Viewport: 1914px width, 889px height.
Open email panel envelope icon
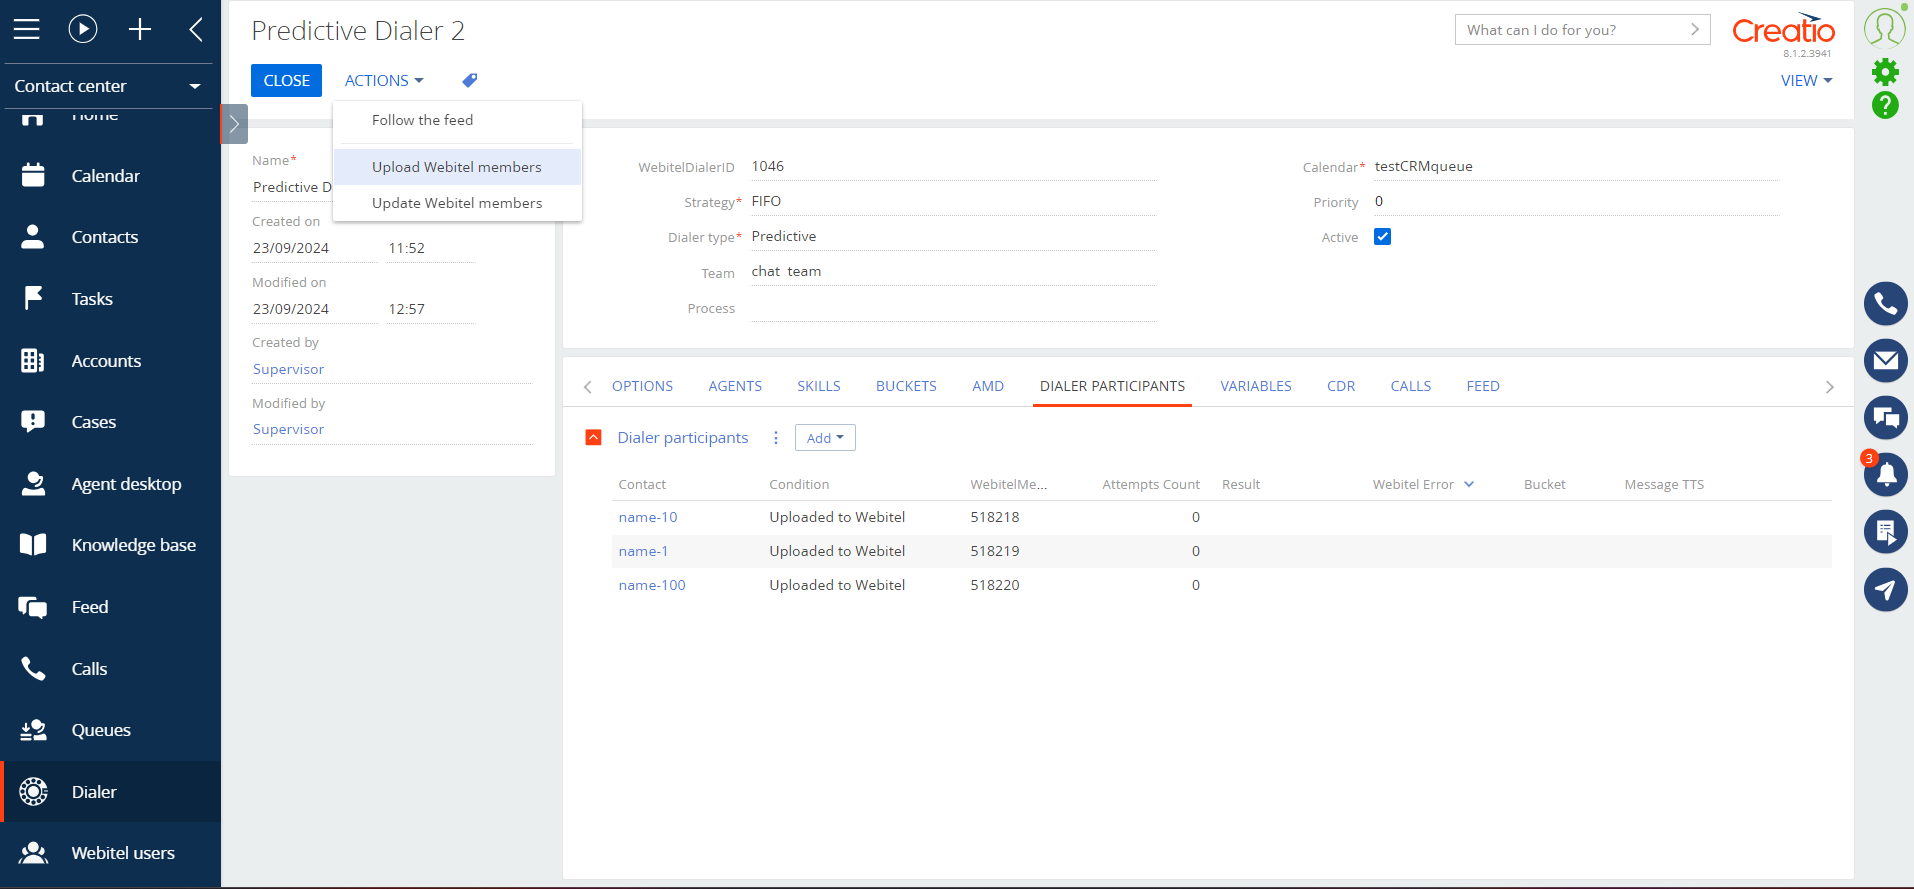(x=1885, y=360)
